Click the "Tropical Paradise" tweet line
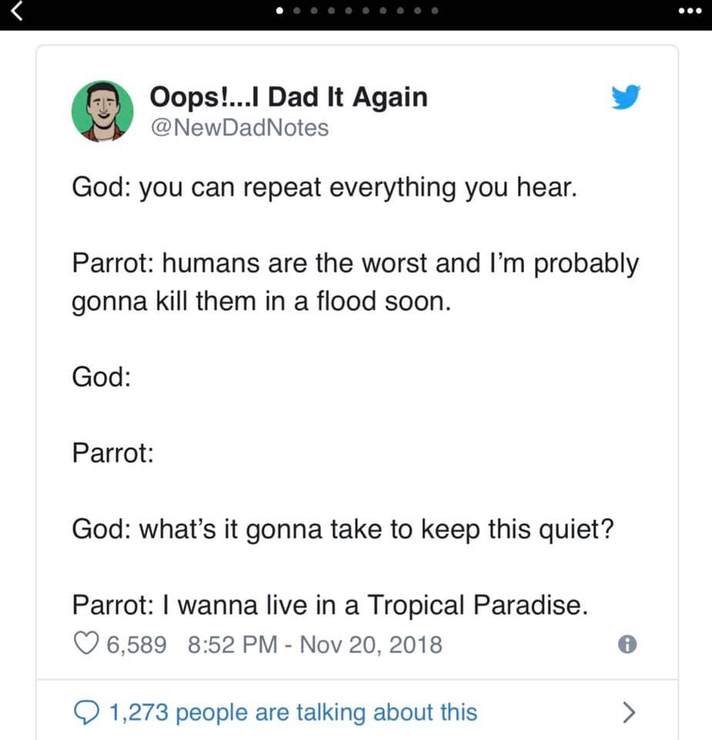 pyautogui.click(x=326, y=605)
